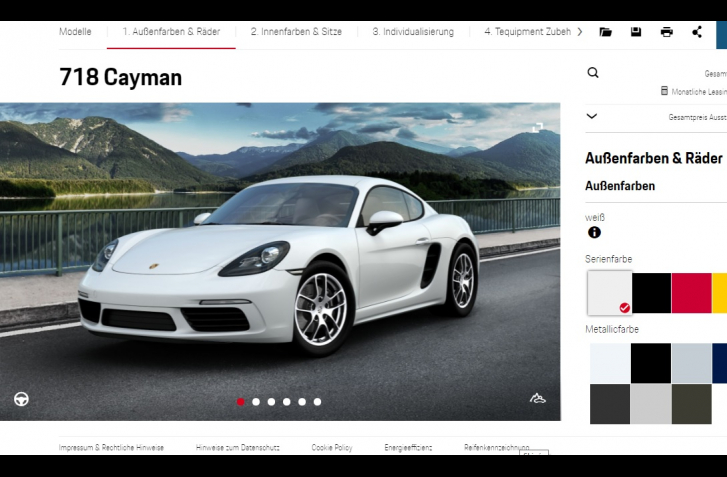This screenshot has height=477, width=727.
Task: Select the 1. Außenfarben & Räder tab
Action: pyautogui.click(x=171, y=32)
